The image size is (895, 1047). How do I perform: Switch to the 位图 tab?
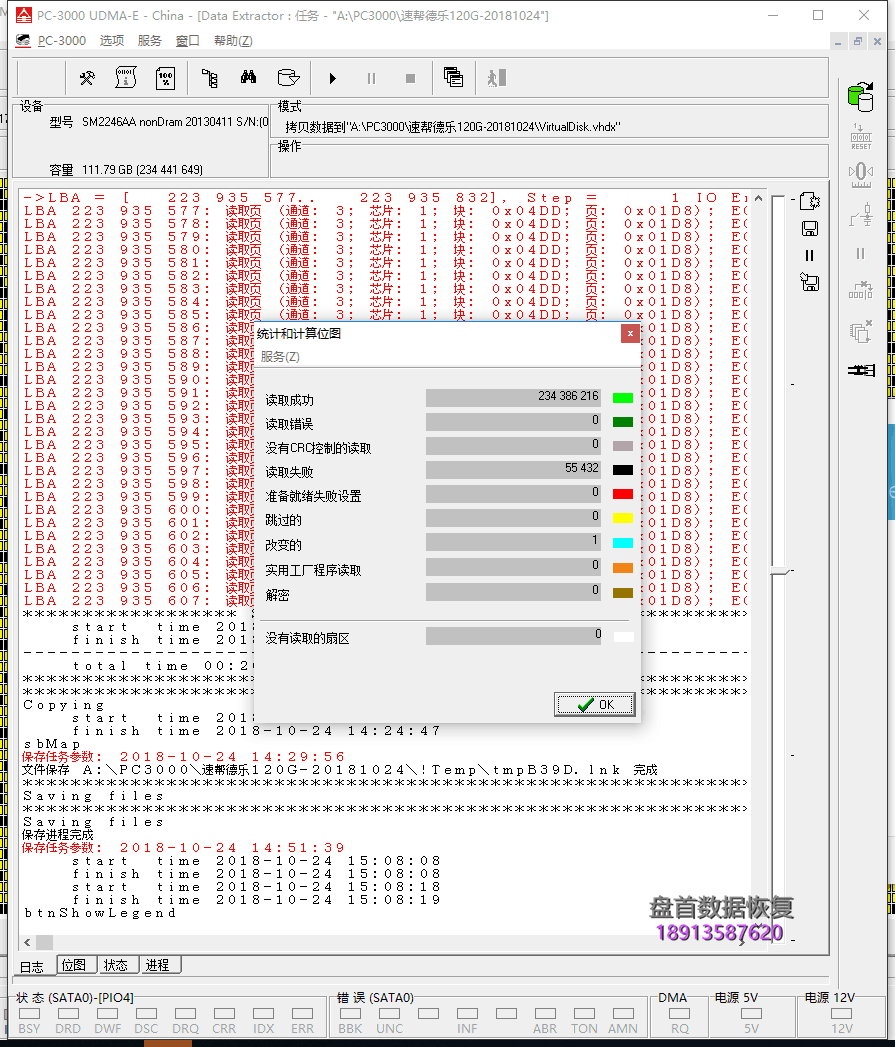75,964
